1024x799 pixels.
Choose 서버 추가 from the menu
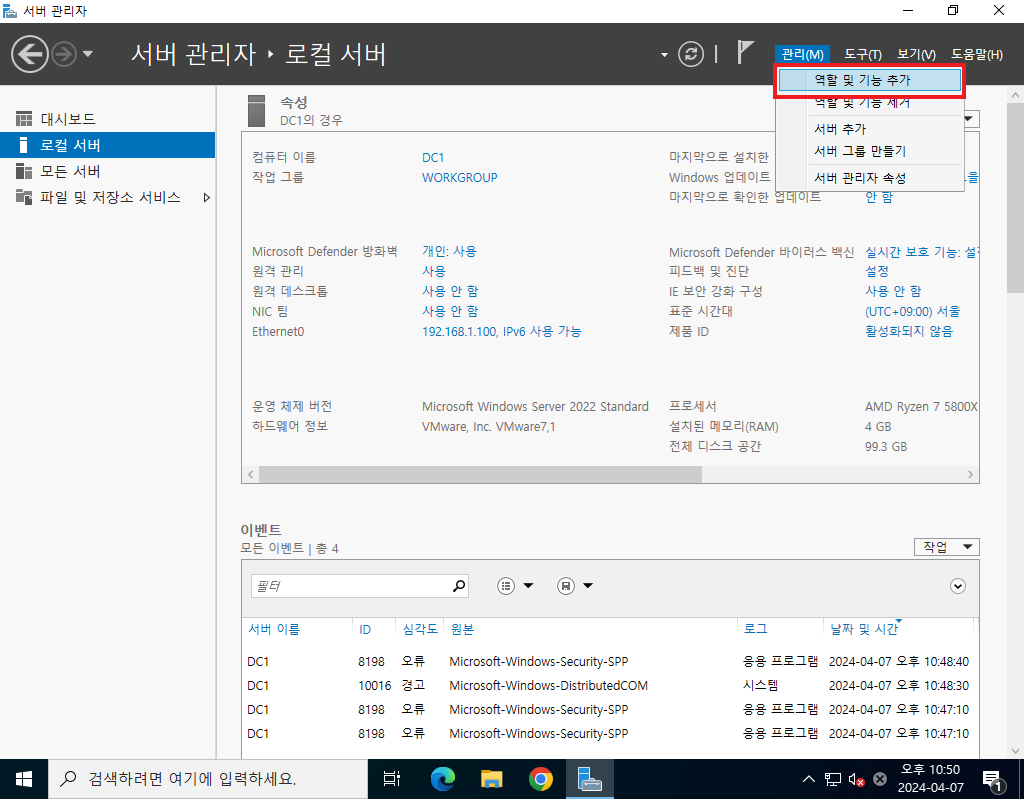click(x=869, y=129)
